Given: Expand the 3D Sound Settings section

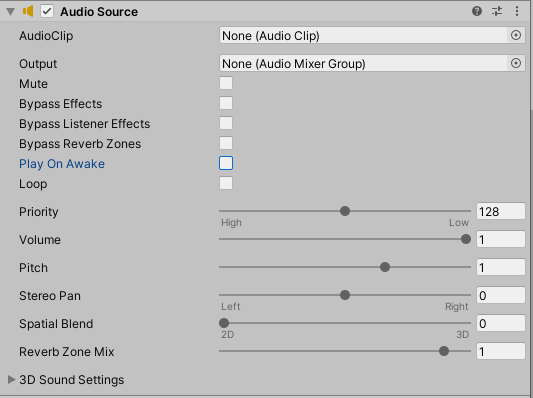Looking at the screenshot, I should click(x=11, y=379).
